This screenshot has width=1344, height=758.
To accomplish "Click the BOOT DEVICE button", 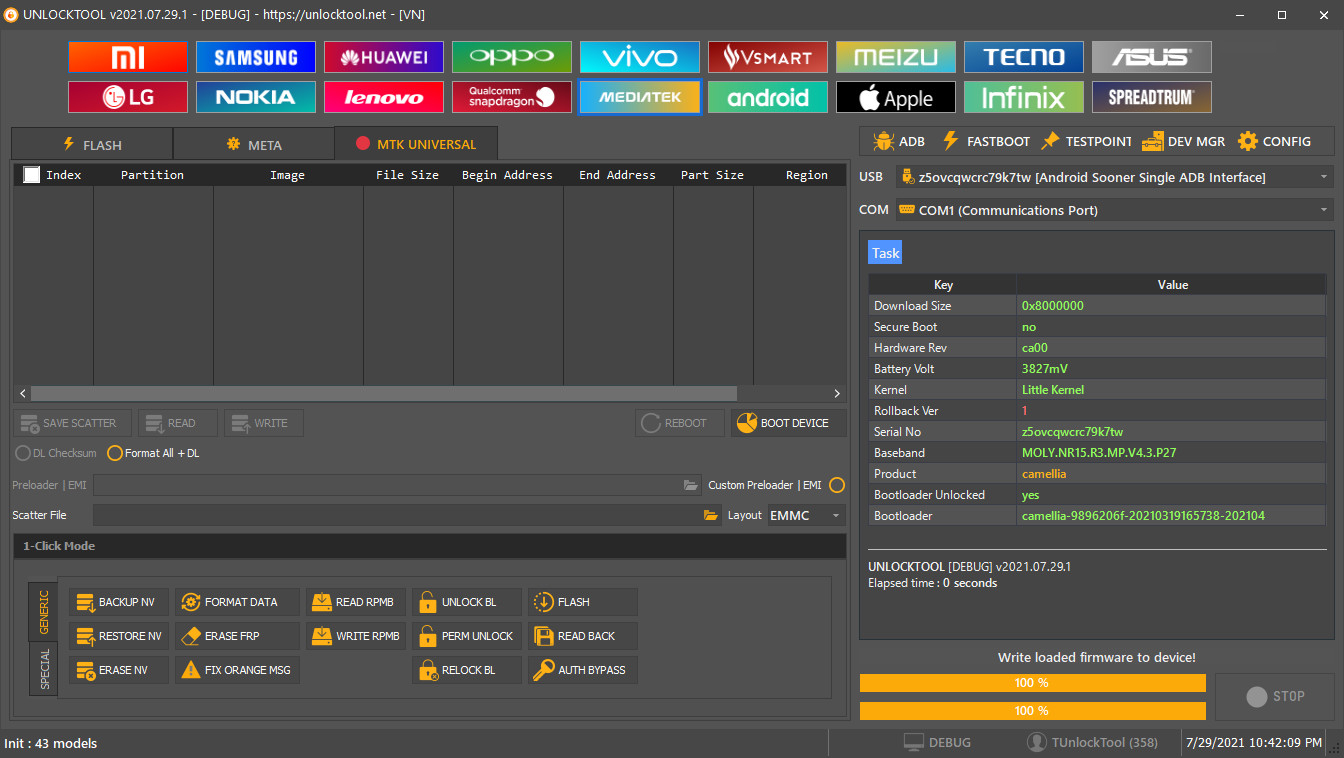I will tap(788, 423).
